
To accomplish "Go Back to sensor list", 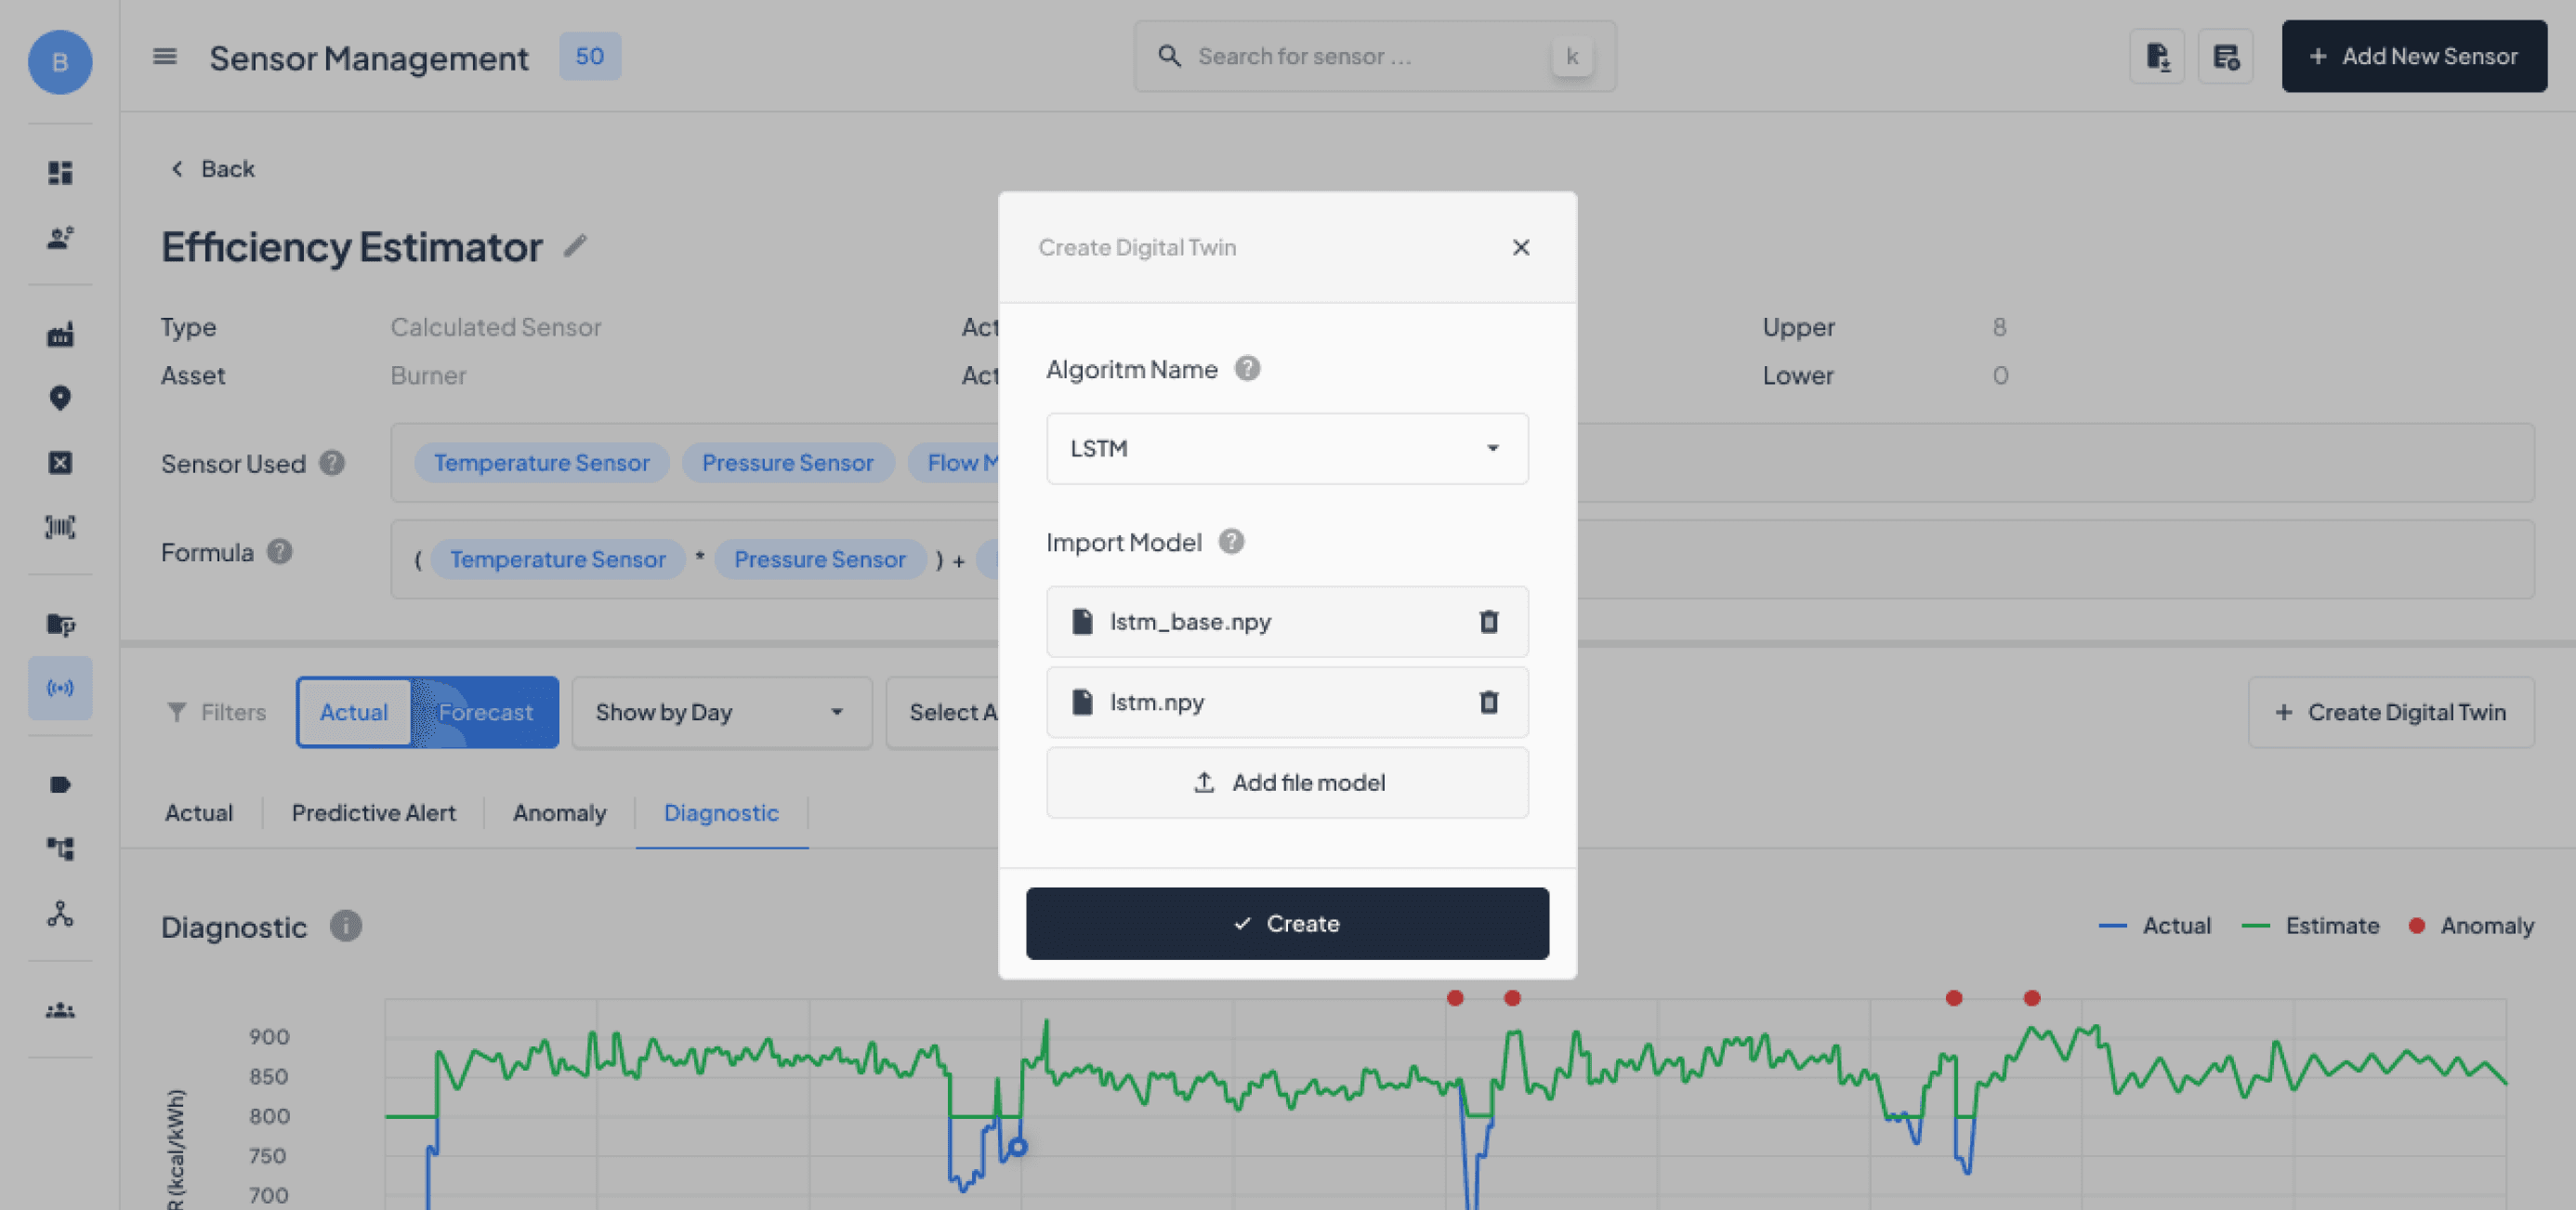I will [x=212, y=169].
